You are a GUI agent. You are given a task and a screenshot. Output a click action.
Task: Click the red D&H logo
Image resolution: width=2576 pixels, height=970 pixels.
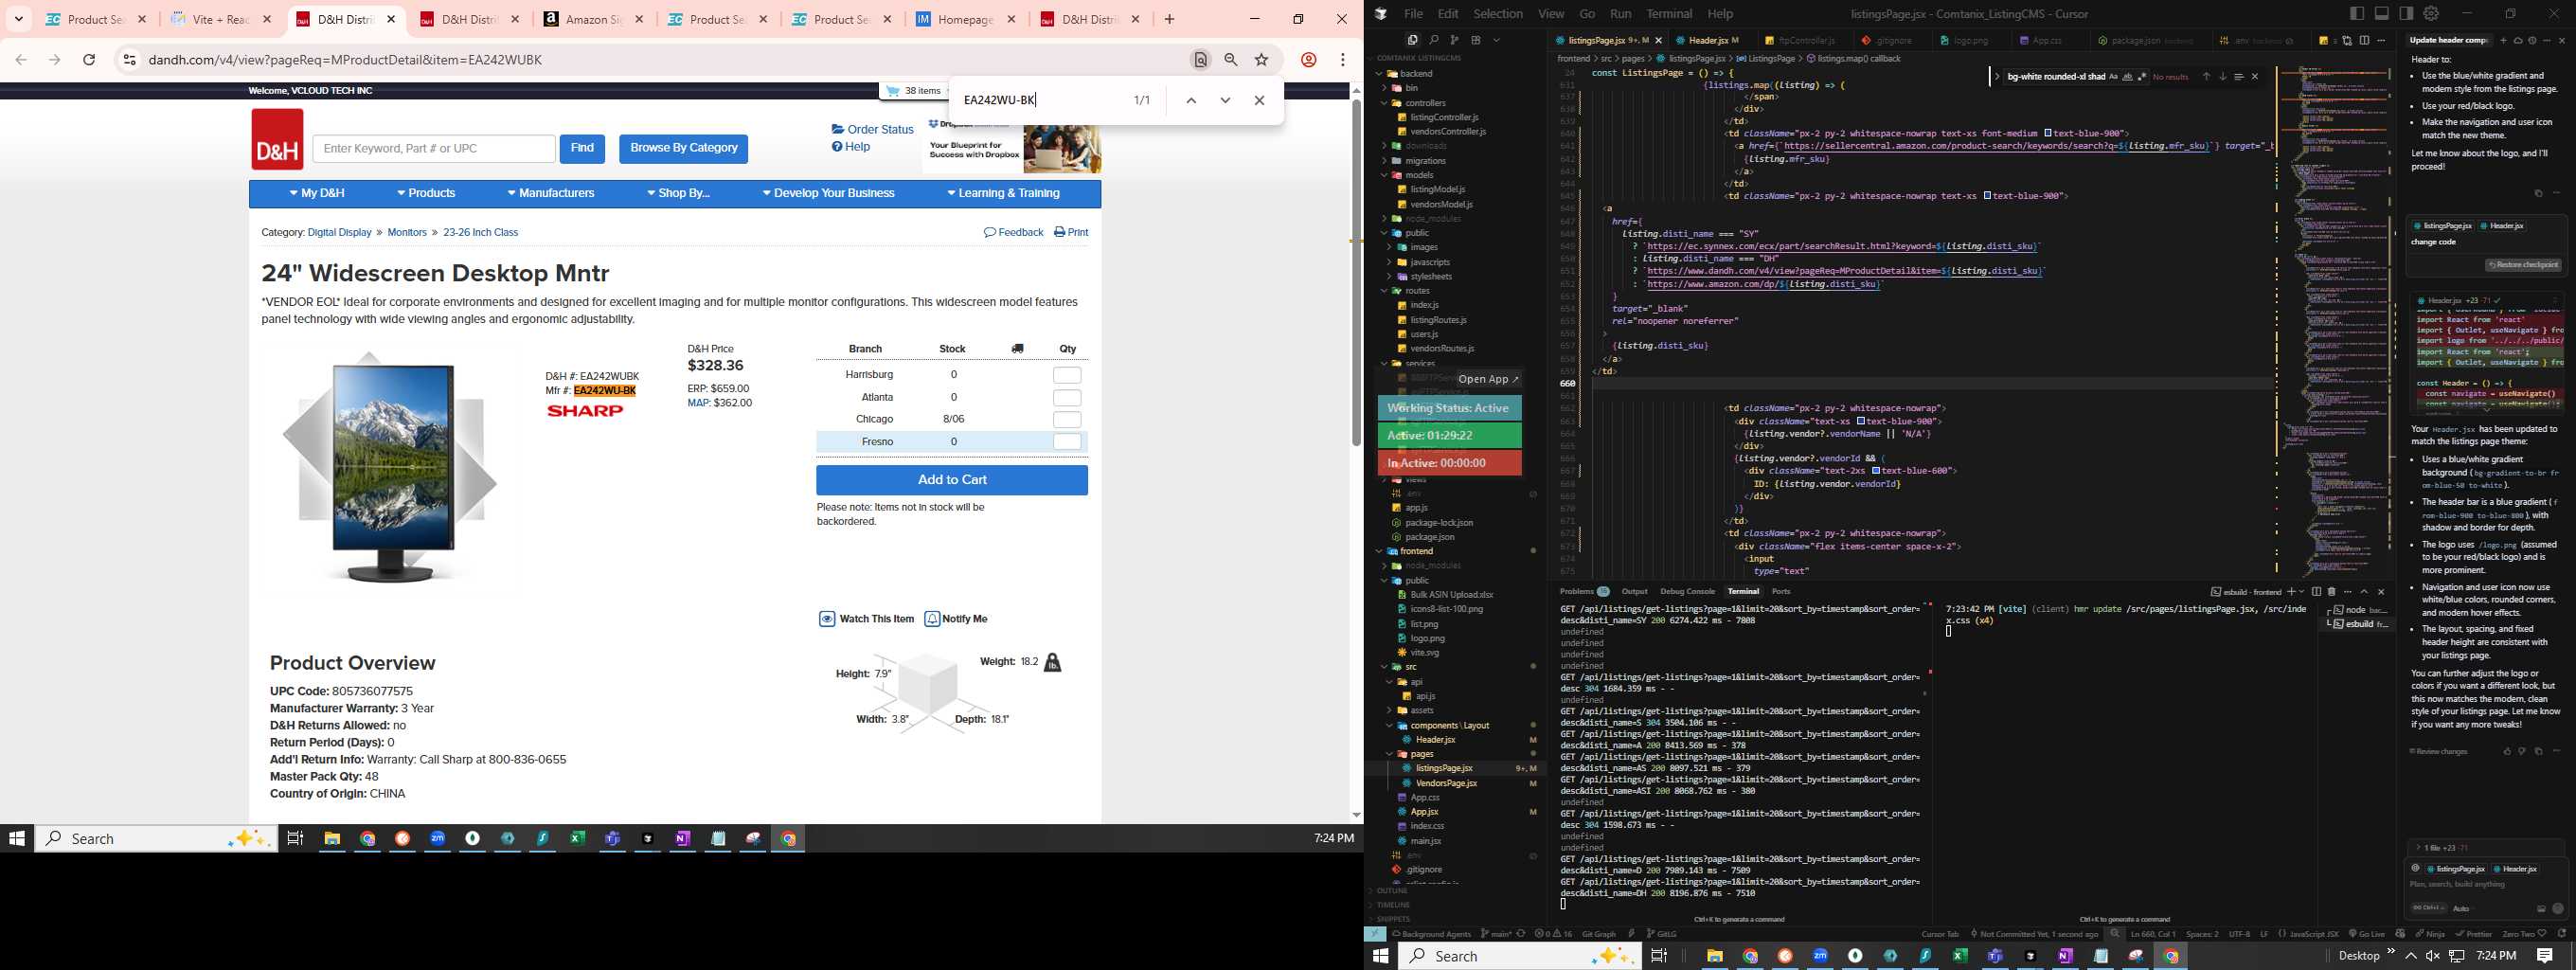(x=277, y=139)
